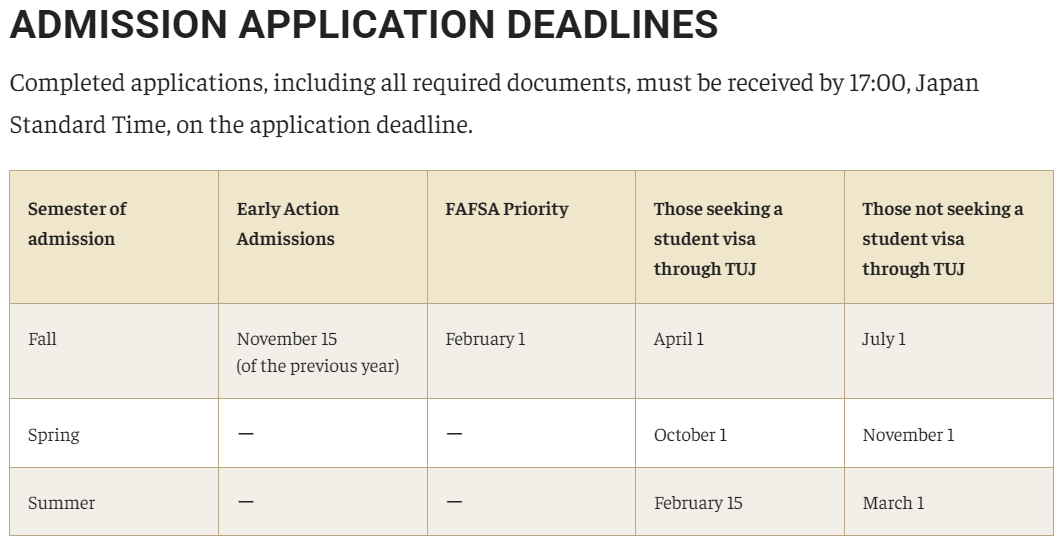Click the Summer semester row label
The width and height of the screenshot is (1059, 540).
click(61, 503)
